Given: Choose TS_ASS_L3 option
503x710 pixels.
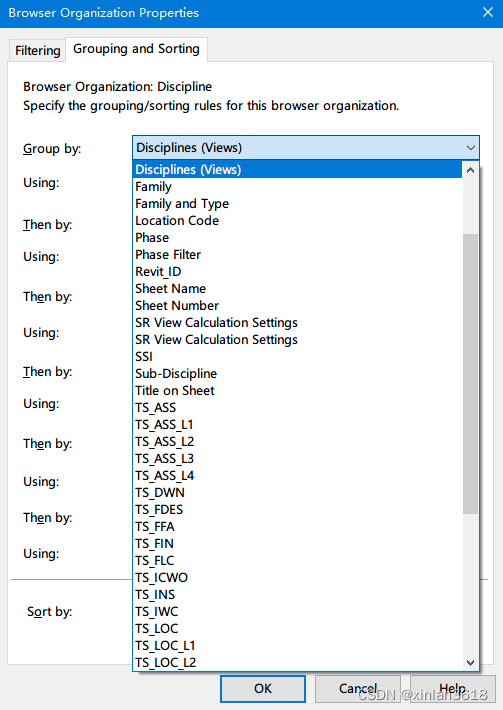Looking at the screenshot, I should pos(297,459).
